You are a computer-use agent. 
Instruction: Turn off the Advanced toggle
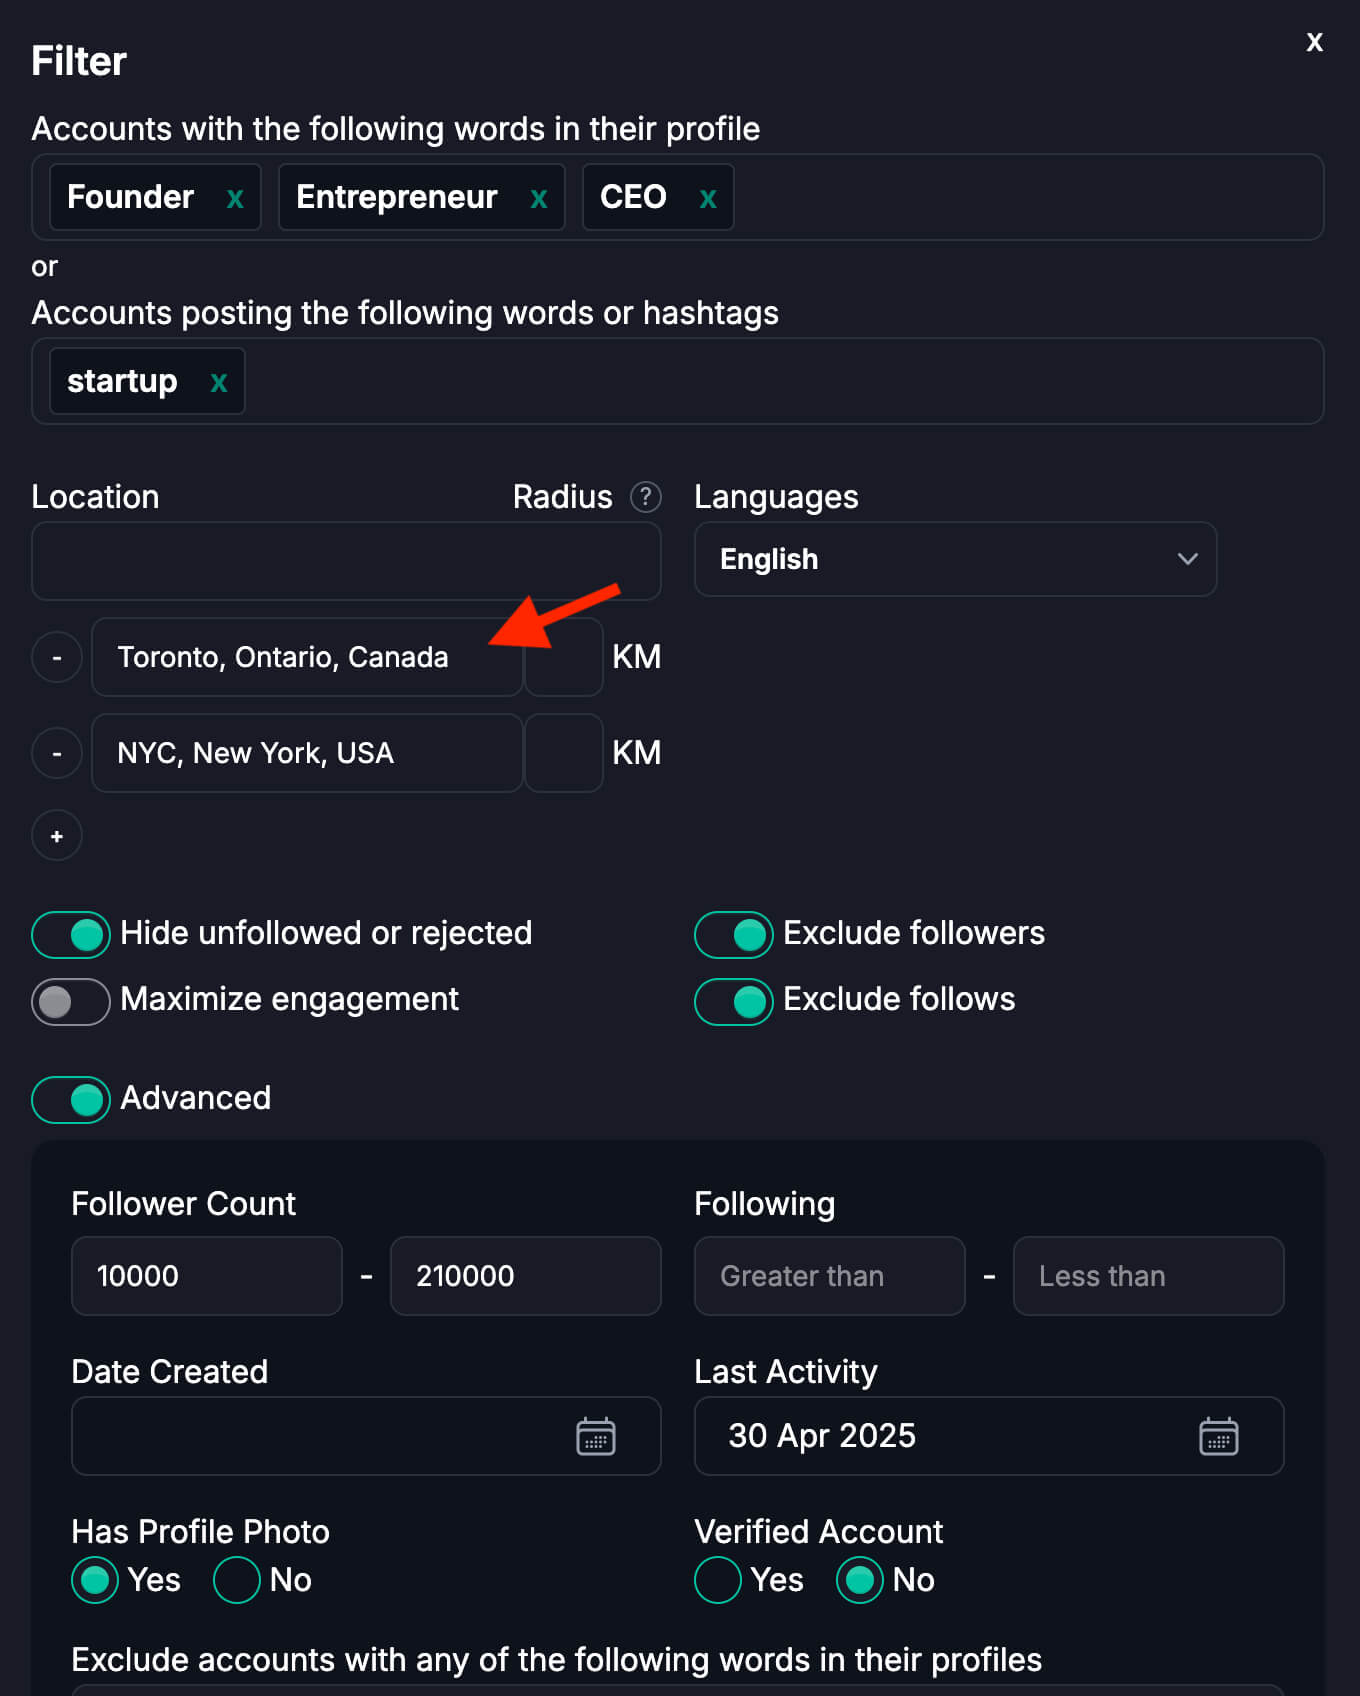(x=71, y=1099)
